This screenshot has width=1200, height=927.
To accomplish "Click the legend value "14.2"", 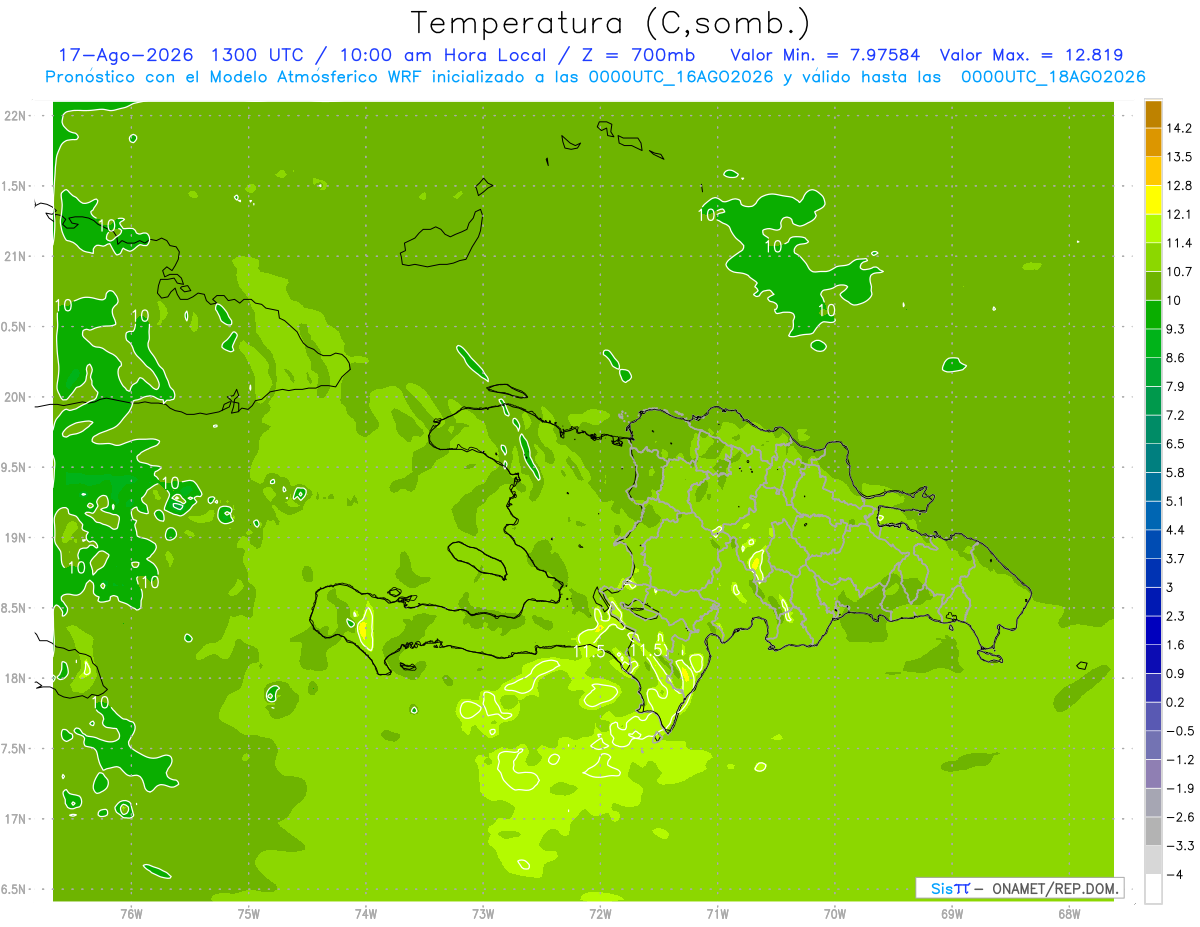I will pos(1180,128).
